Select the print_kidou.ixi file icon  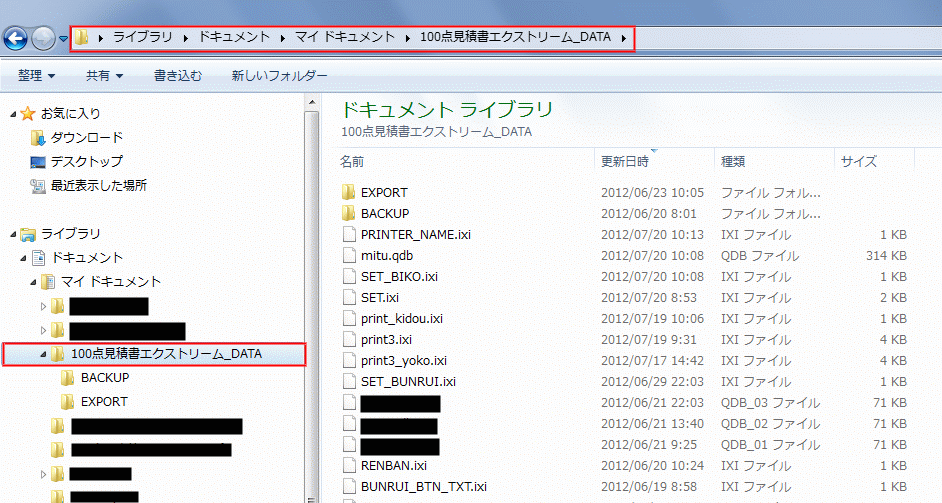[349, 319]
